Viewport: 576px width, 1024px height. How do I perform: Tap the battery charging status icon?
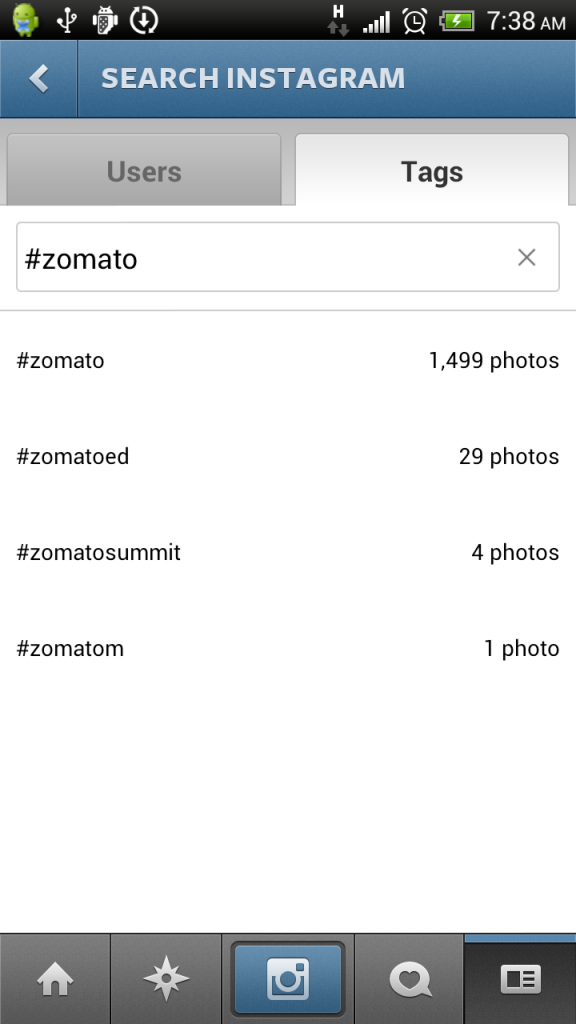pos(457,21)
